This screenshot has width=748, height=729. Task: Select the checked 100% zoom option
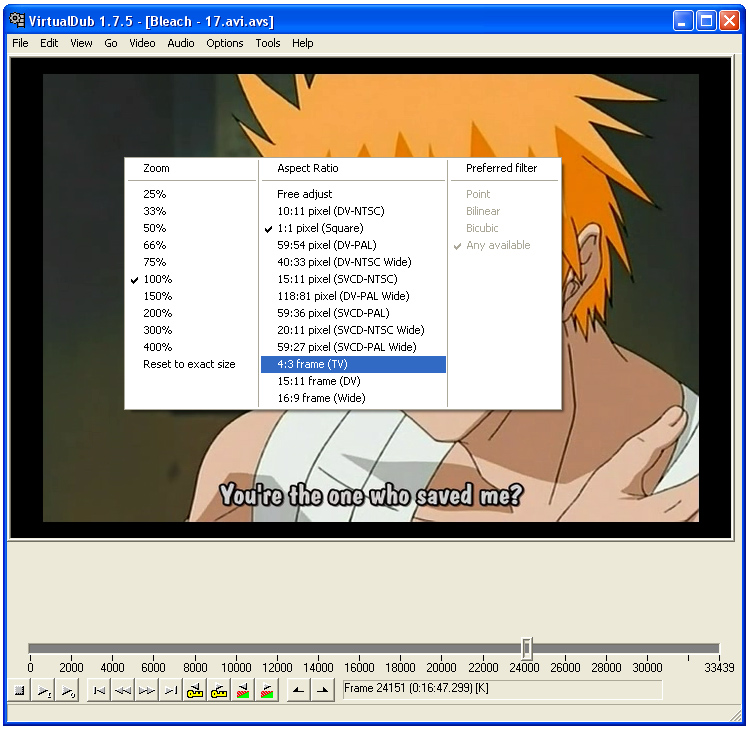tap(192, 279)
